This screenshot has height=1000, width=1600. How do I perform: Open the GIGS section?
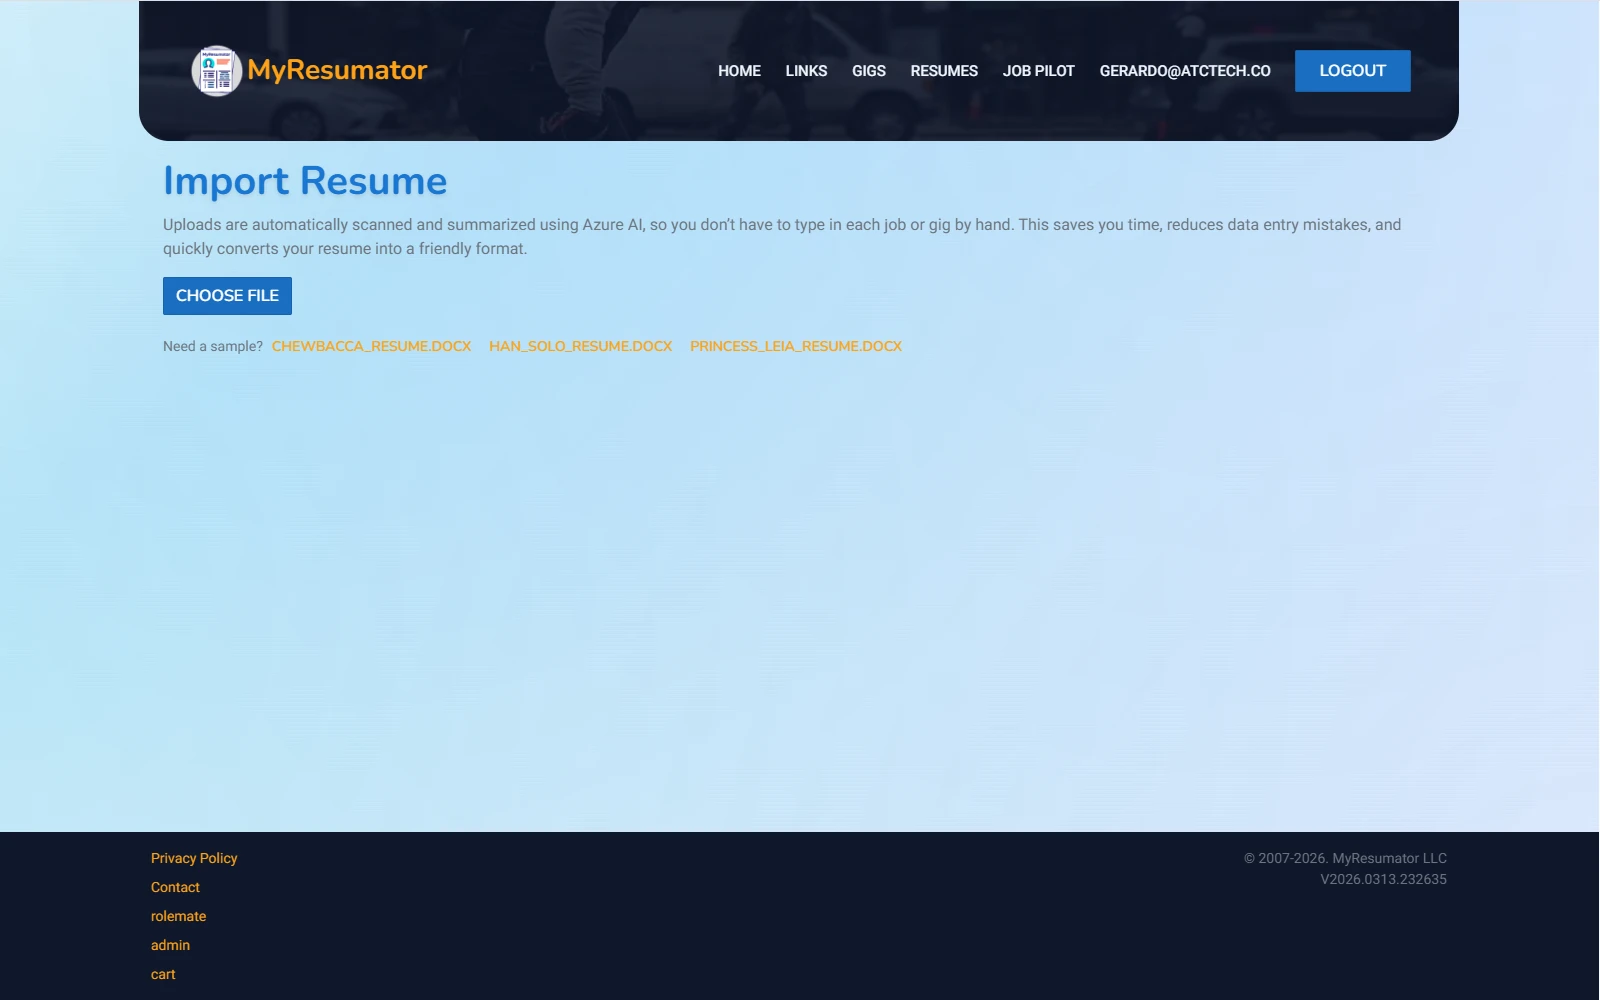click(867, 70)
